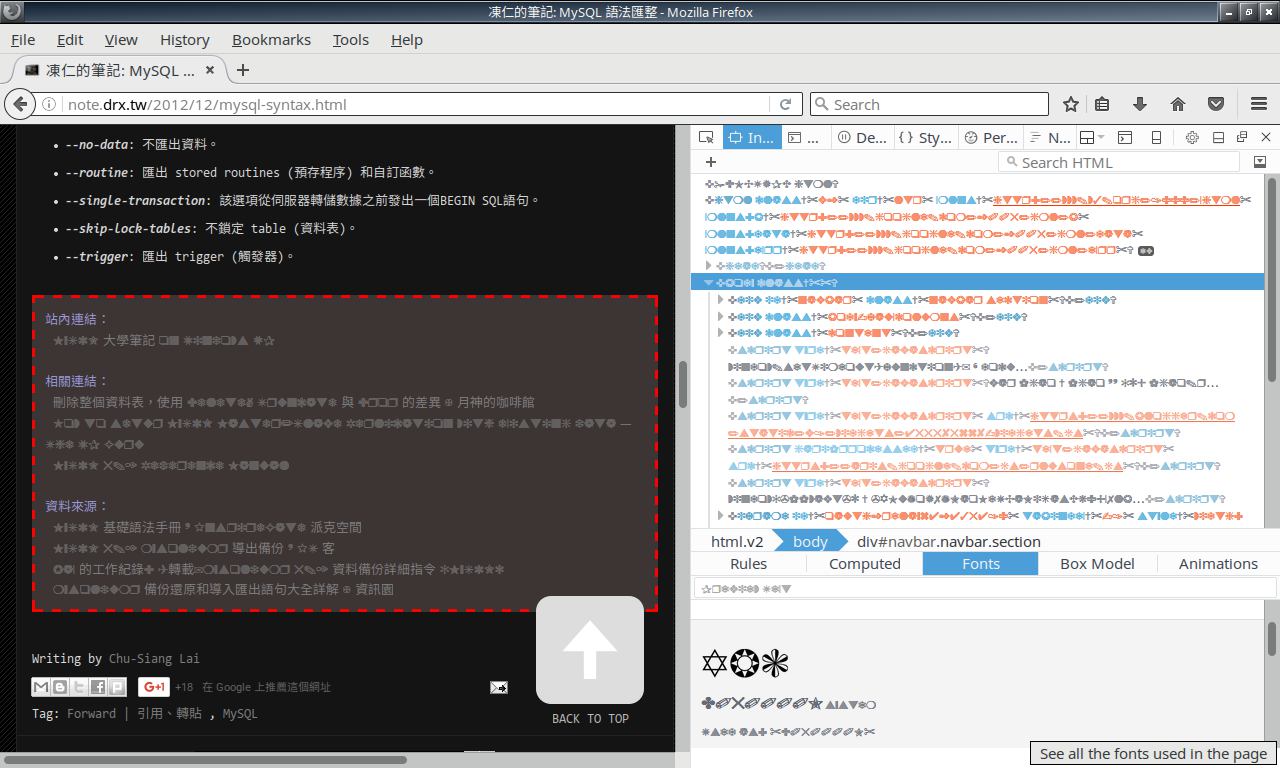The height and width of the screenshot is (768, 1280).
Task: Click the Google +1 button
Action: tap(154, 687)
